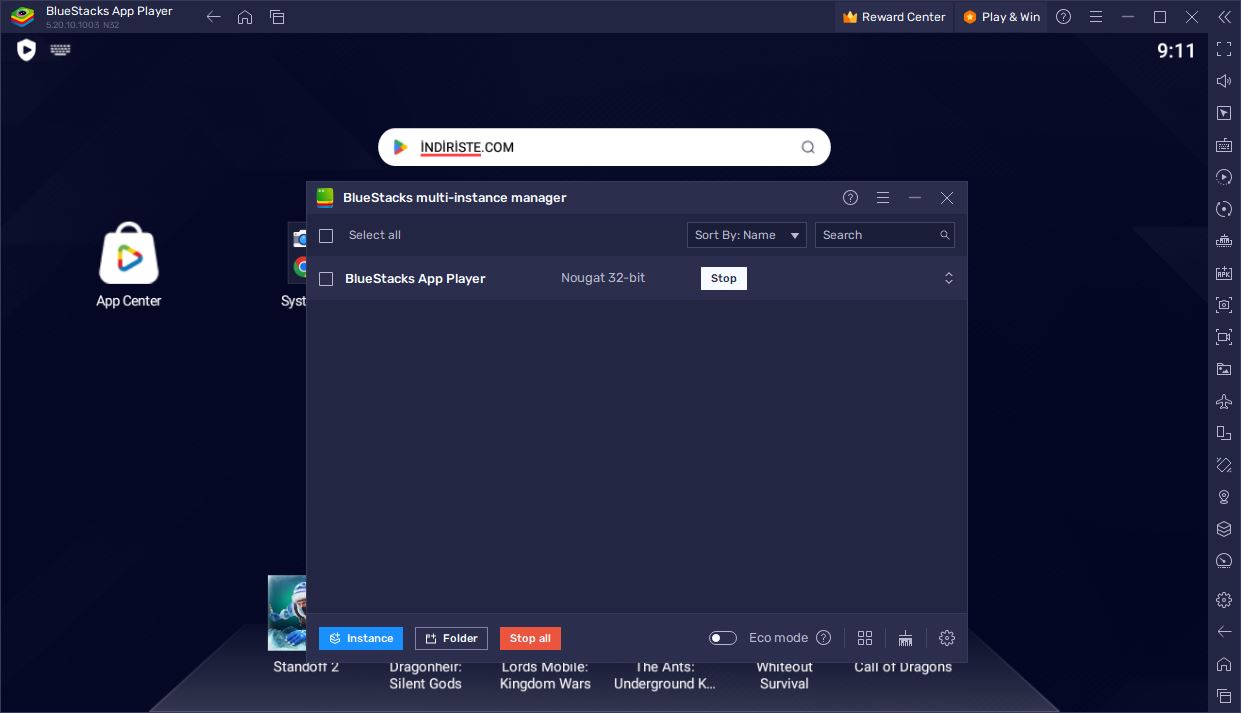Click the home icon in the right sidebar
Viewport: 1241px width, 713px height.
1224,664
